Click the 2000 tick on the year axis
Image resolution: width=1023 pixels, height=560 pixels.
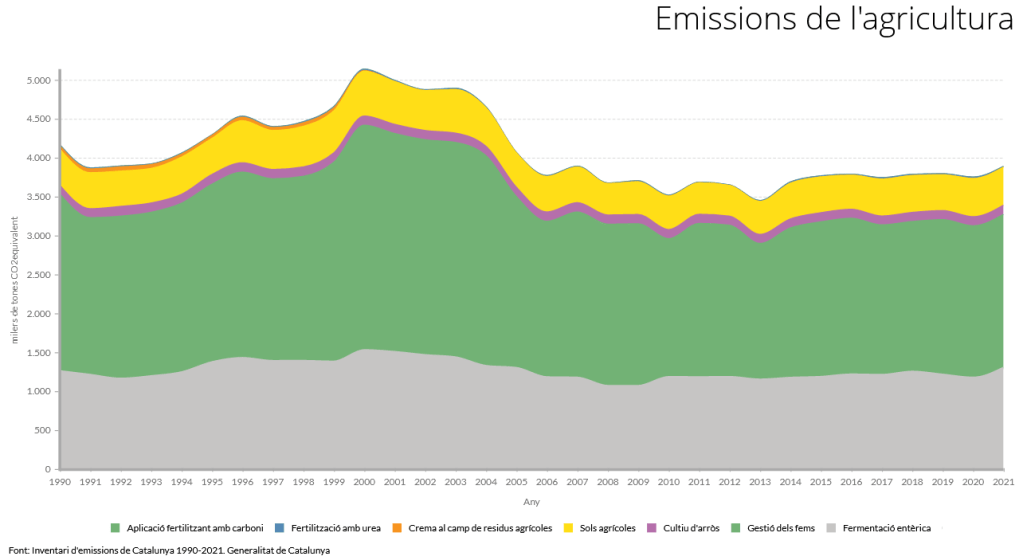tap(364, 481)
